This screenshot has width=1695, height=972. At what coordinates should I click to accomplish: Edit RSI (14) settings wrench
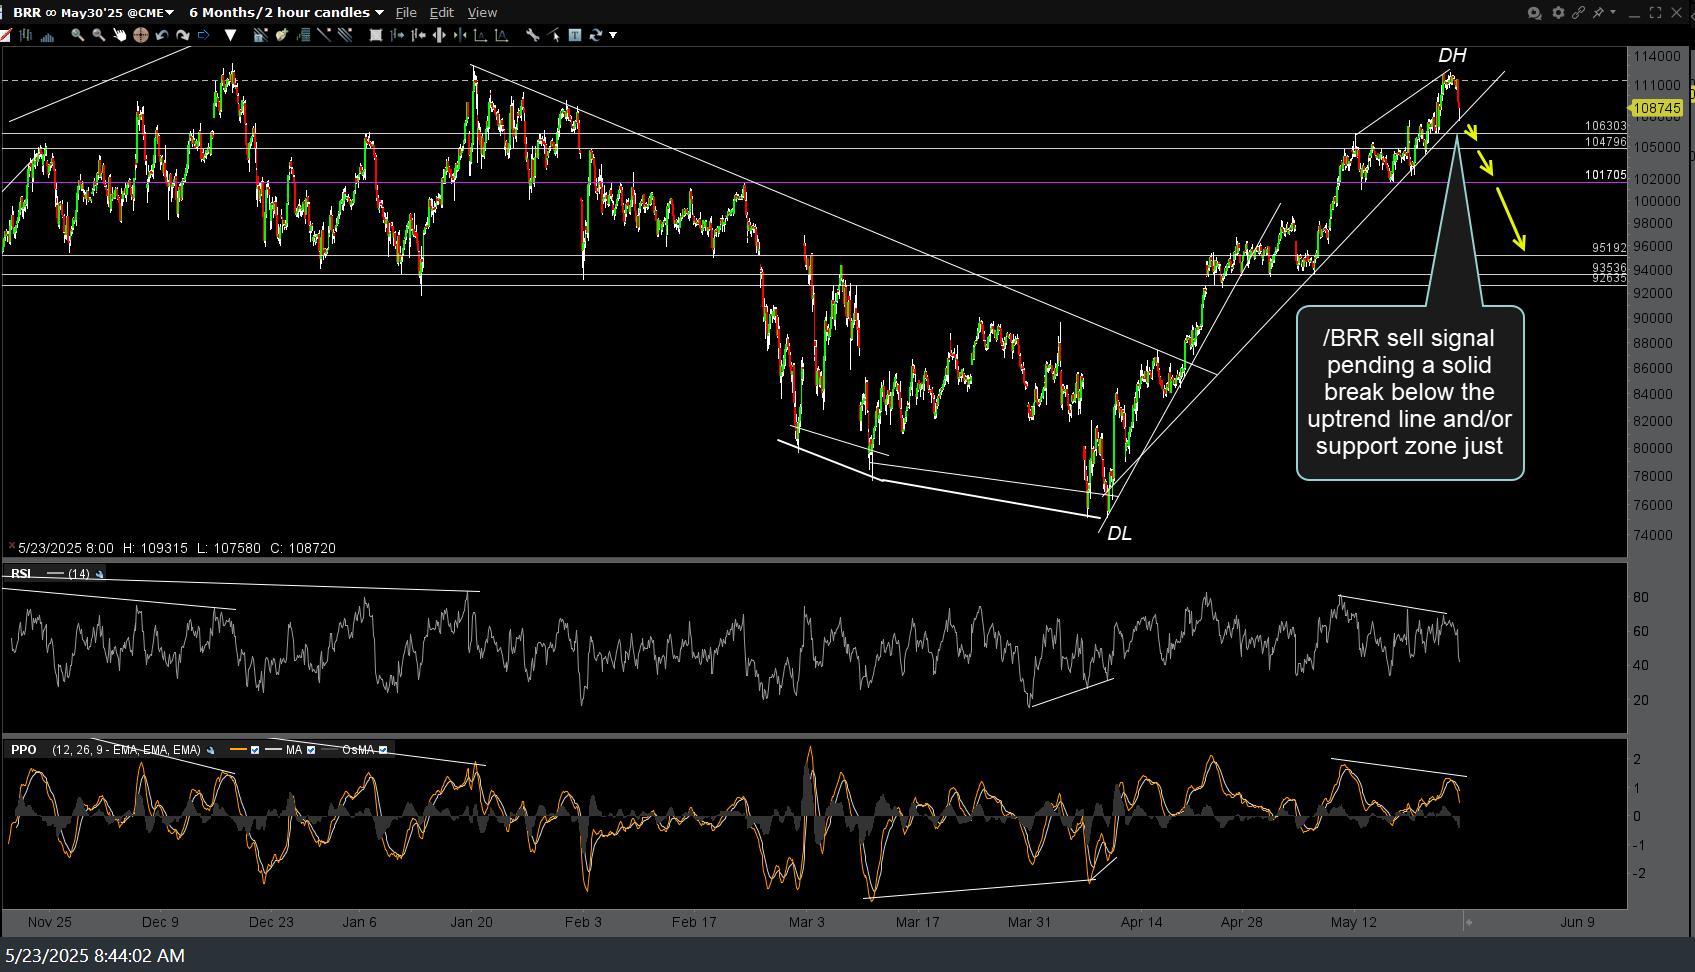click(99, 574)
